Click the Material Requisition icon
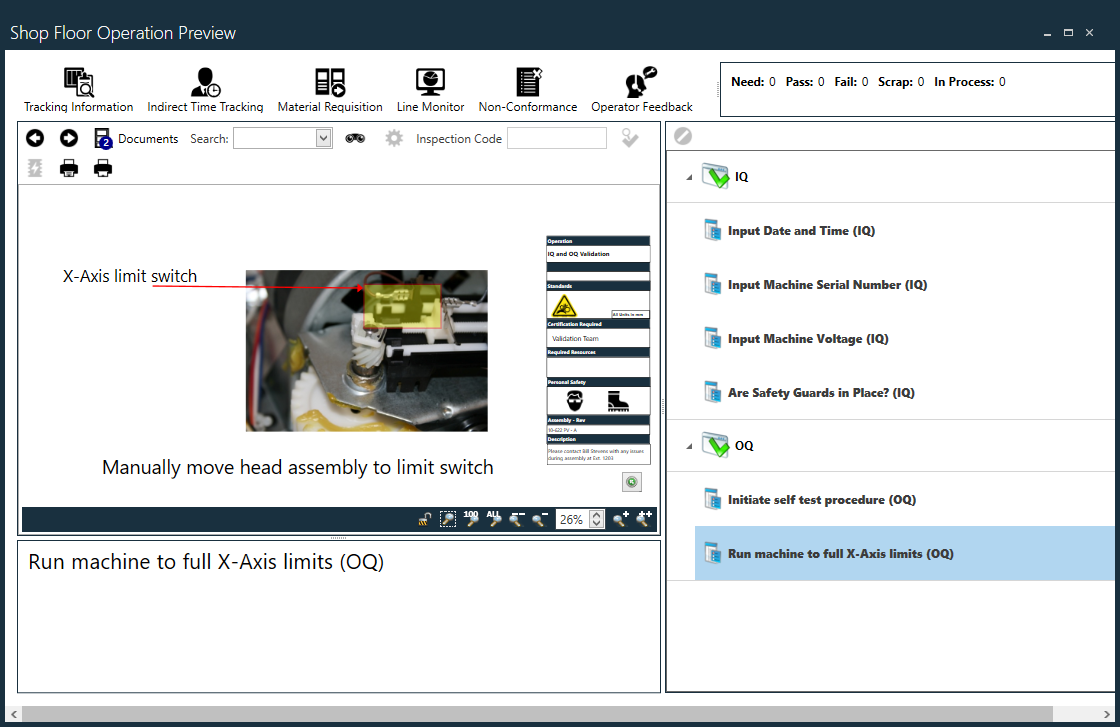Viewport: 1120px width, 727px height. click(x=329, y=89)
